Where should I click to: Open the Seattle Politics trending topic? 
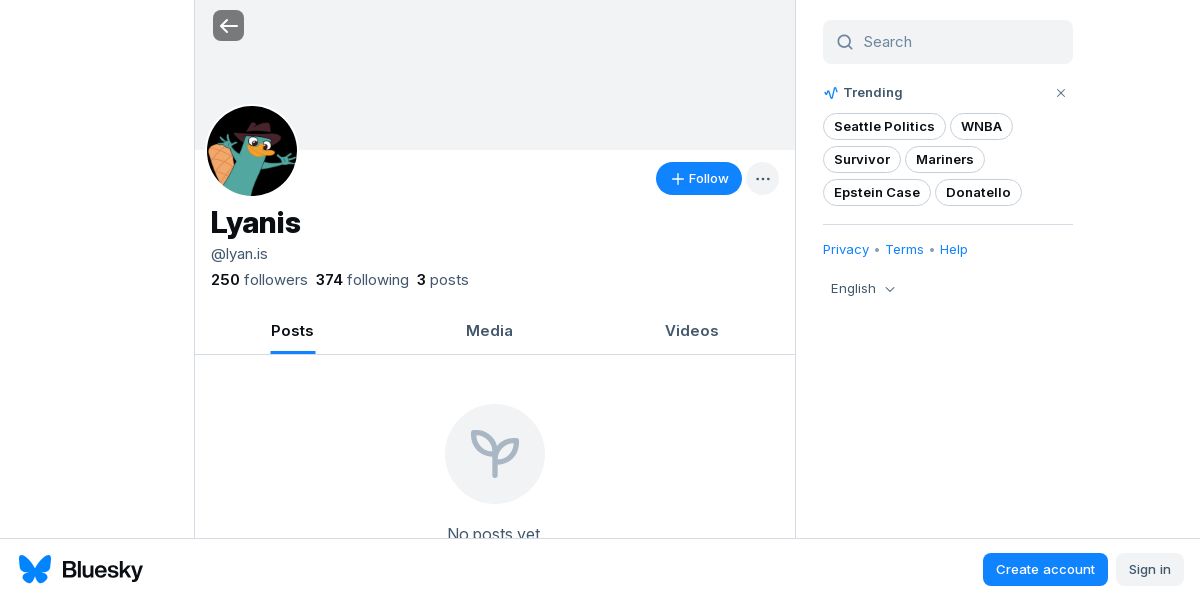tap(884, 127)
